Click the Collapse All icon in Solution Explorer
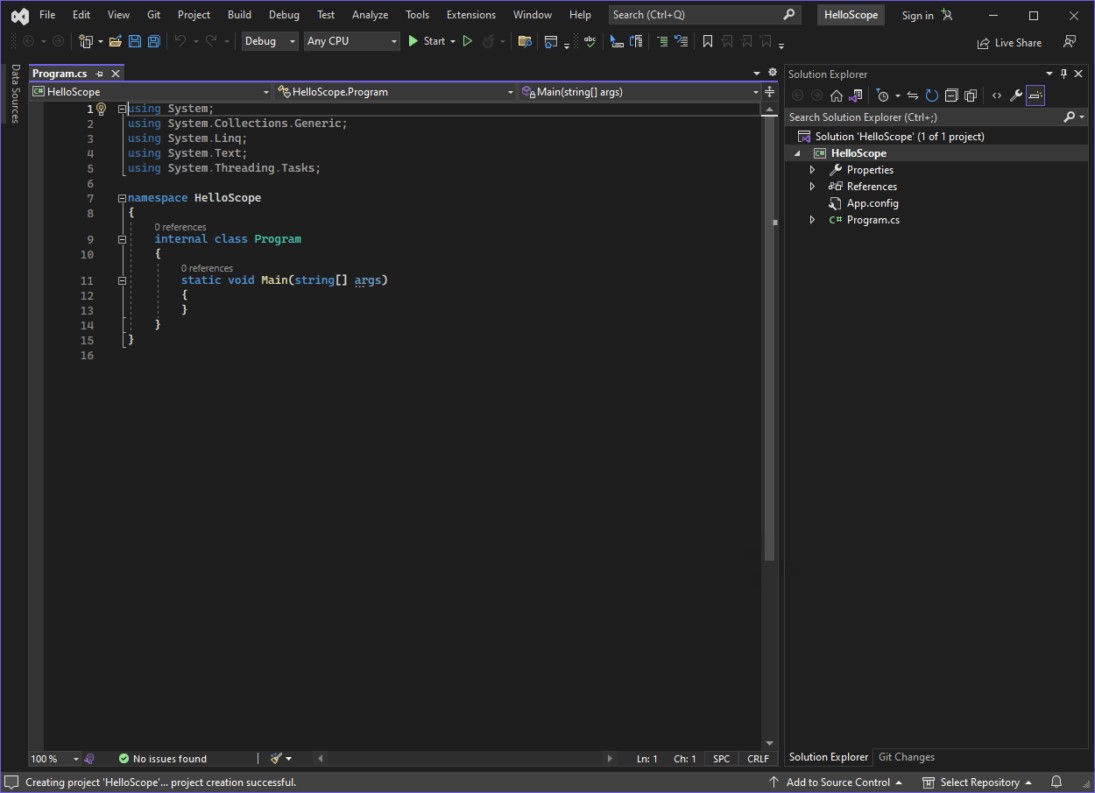The image size is (1095, 793). tap(951, 95)
